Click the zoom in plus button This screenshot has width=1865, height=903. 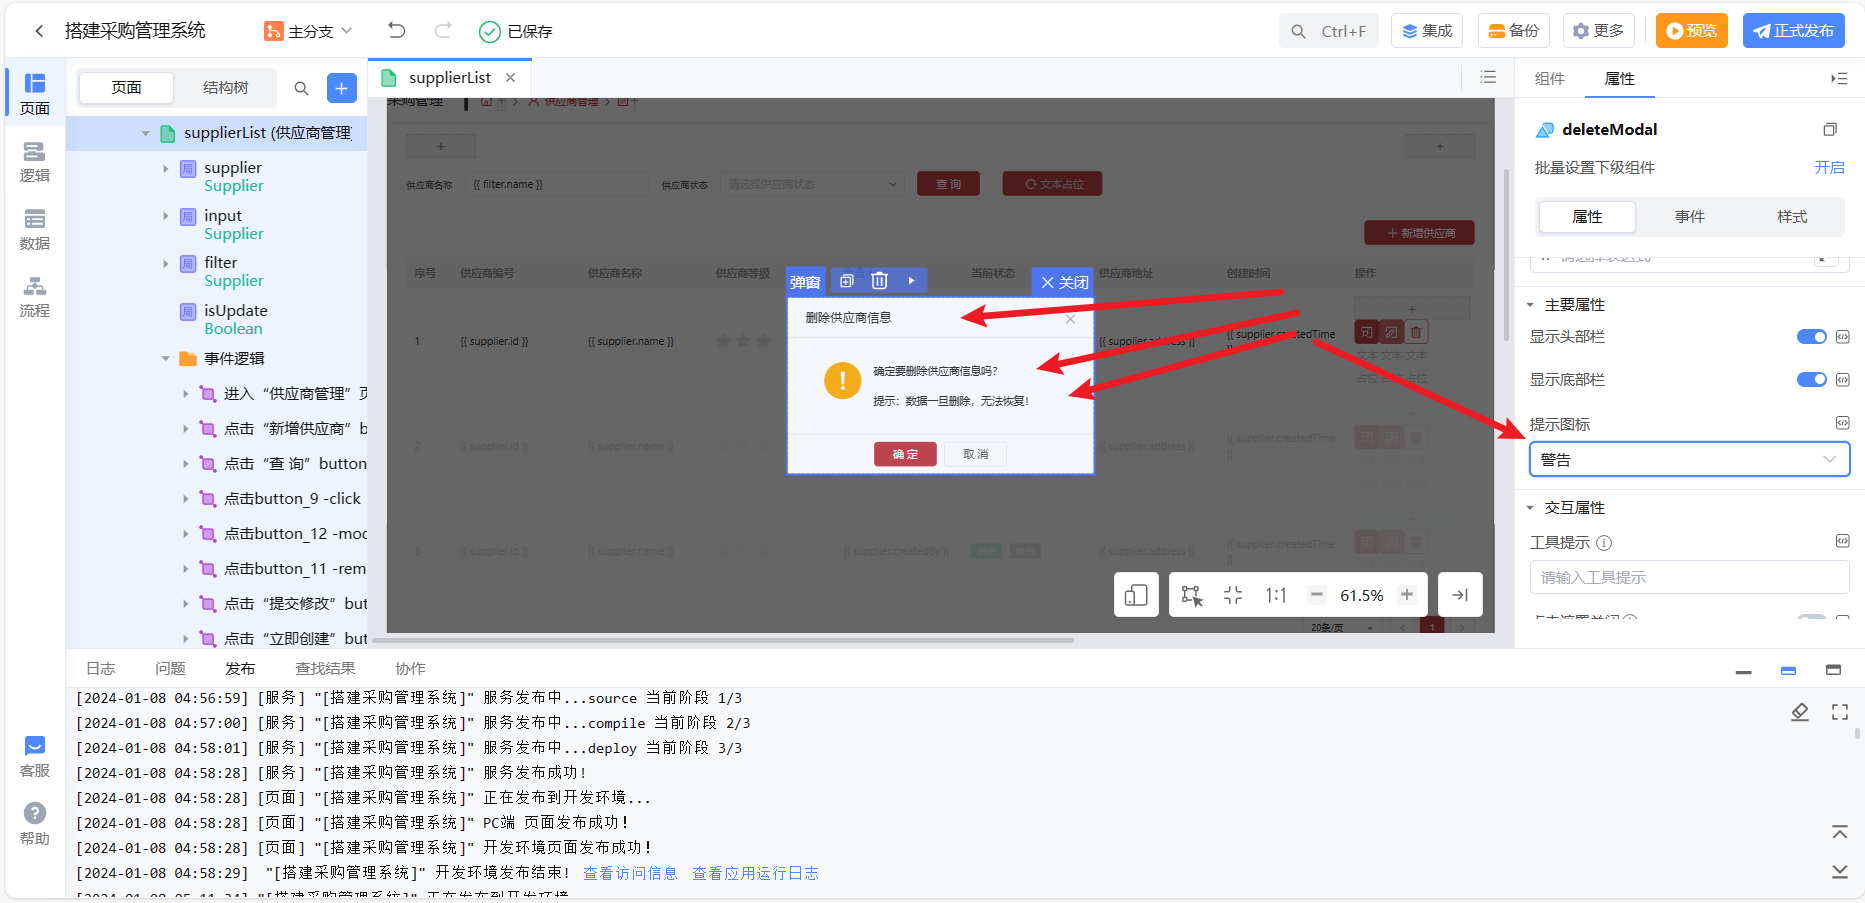point(1407,595)
